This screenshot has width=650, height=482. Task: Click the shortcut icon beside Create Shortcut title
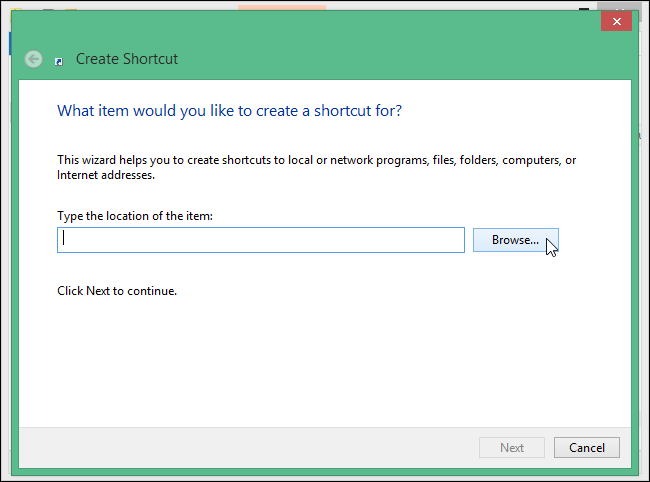tap(59, 61)
